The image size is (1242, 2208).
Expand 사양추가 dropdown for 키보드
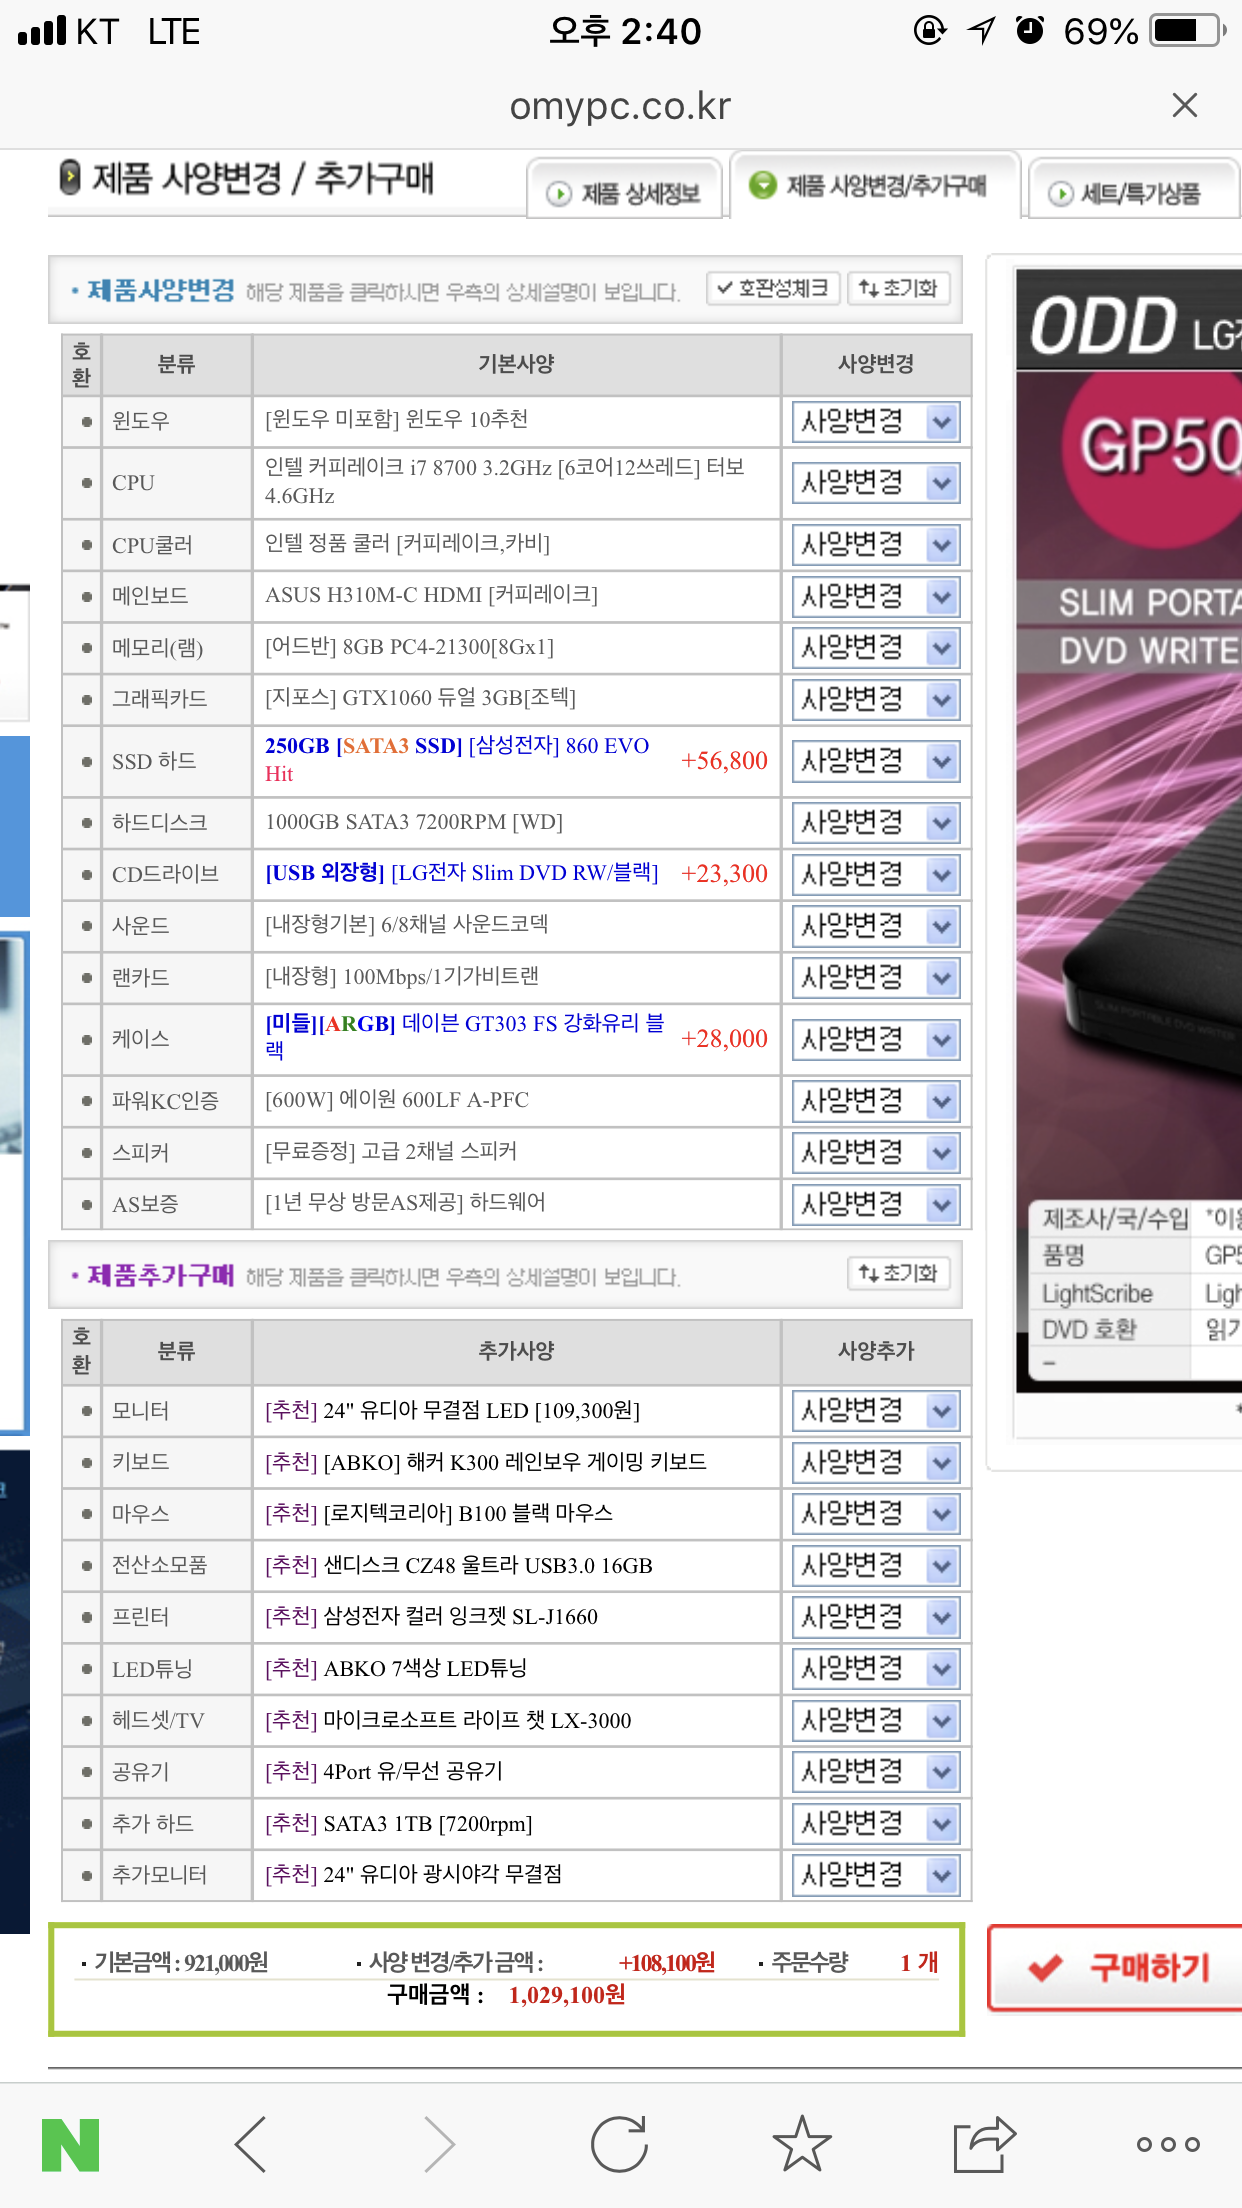point(876,1463)
